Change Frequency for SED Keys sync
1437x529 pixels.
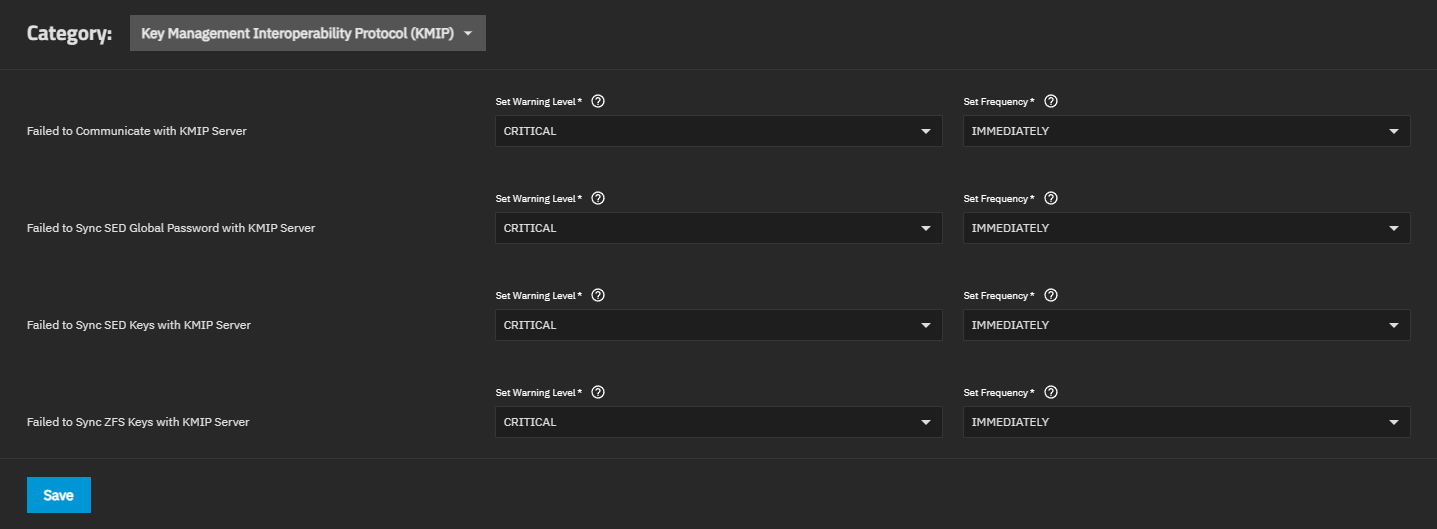coord(1186,325)
